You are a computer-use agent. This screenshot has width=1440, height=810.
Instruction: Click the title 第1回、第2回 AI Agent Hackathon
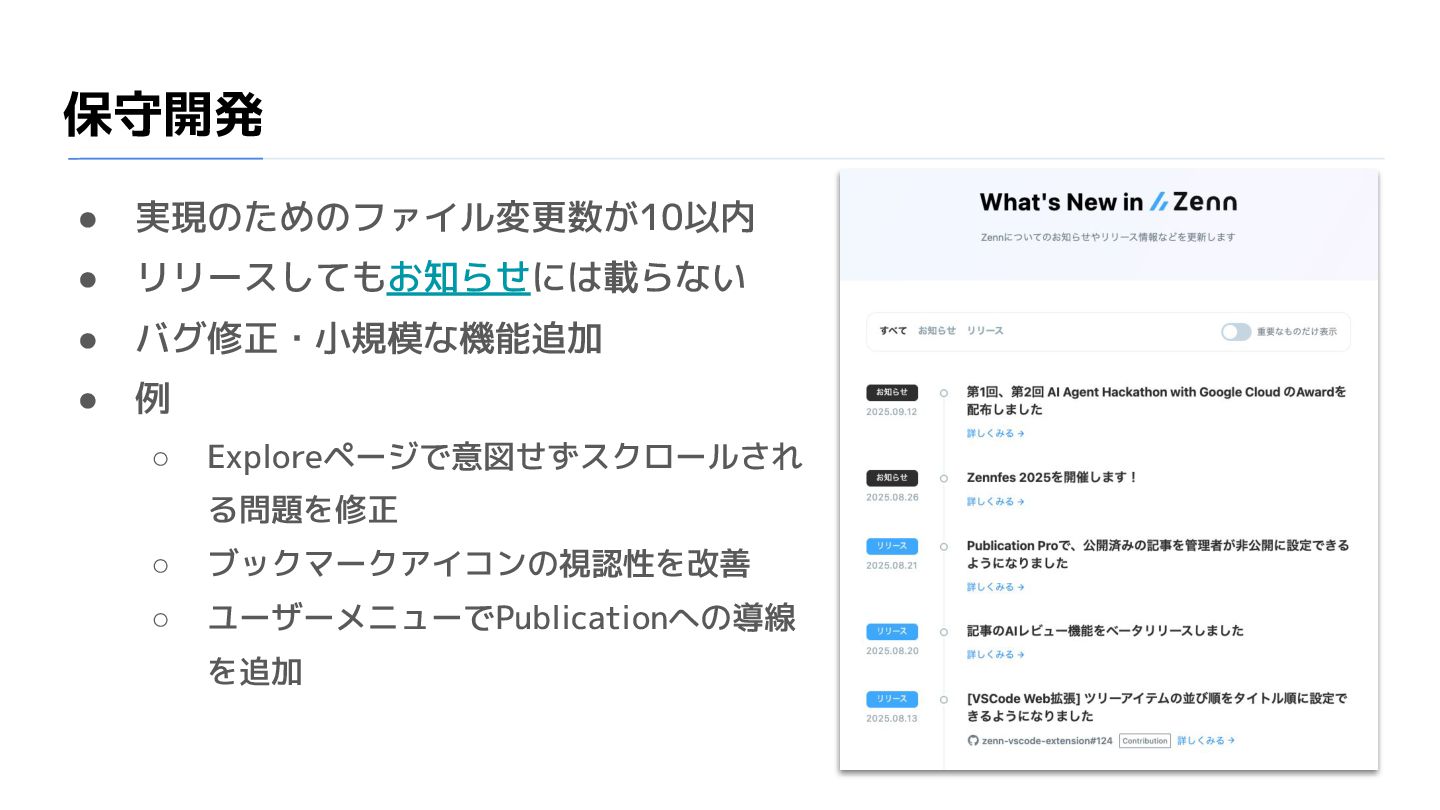pos(1156,401)
